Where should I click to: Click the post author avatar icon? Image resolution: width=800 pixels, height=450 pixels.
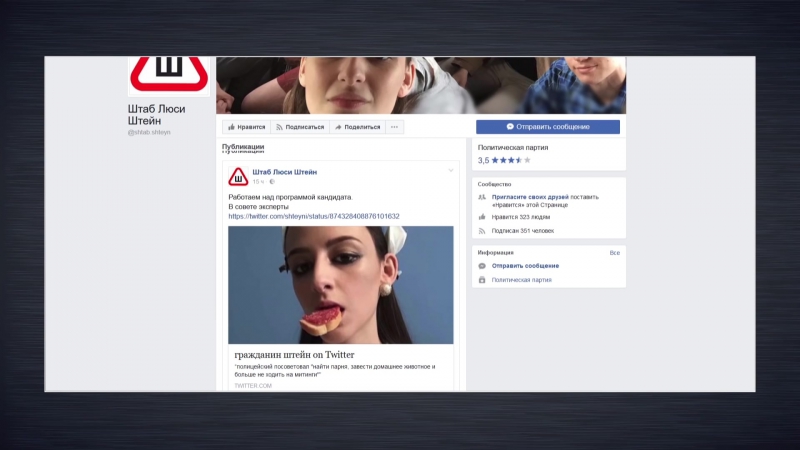coord(238,177)
